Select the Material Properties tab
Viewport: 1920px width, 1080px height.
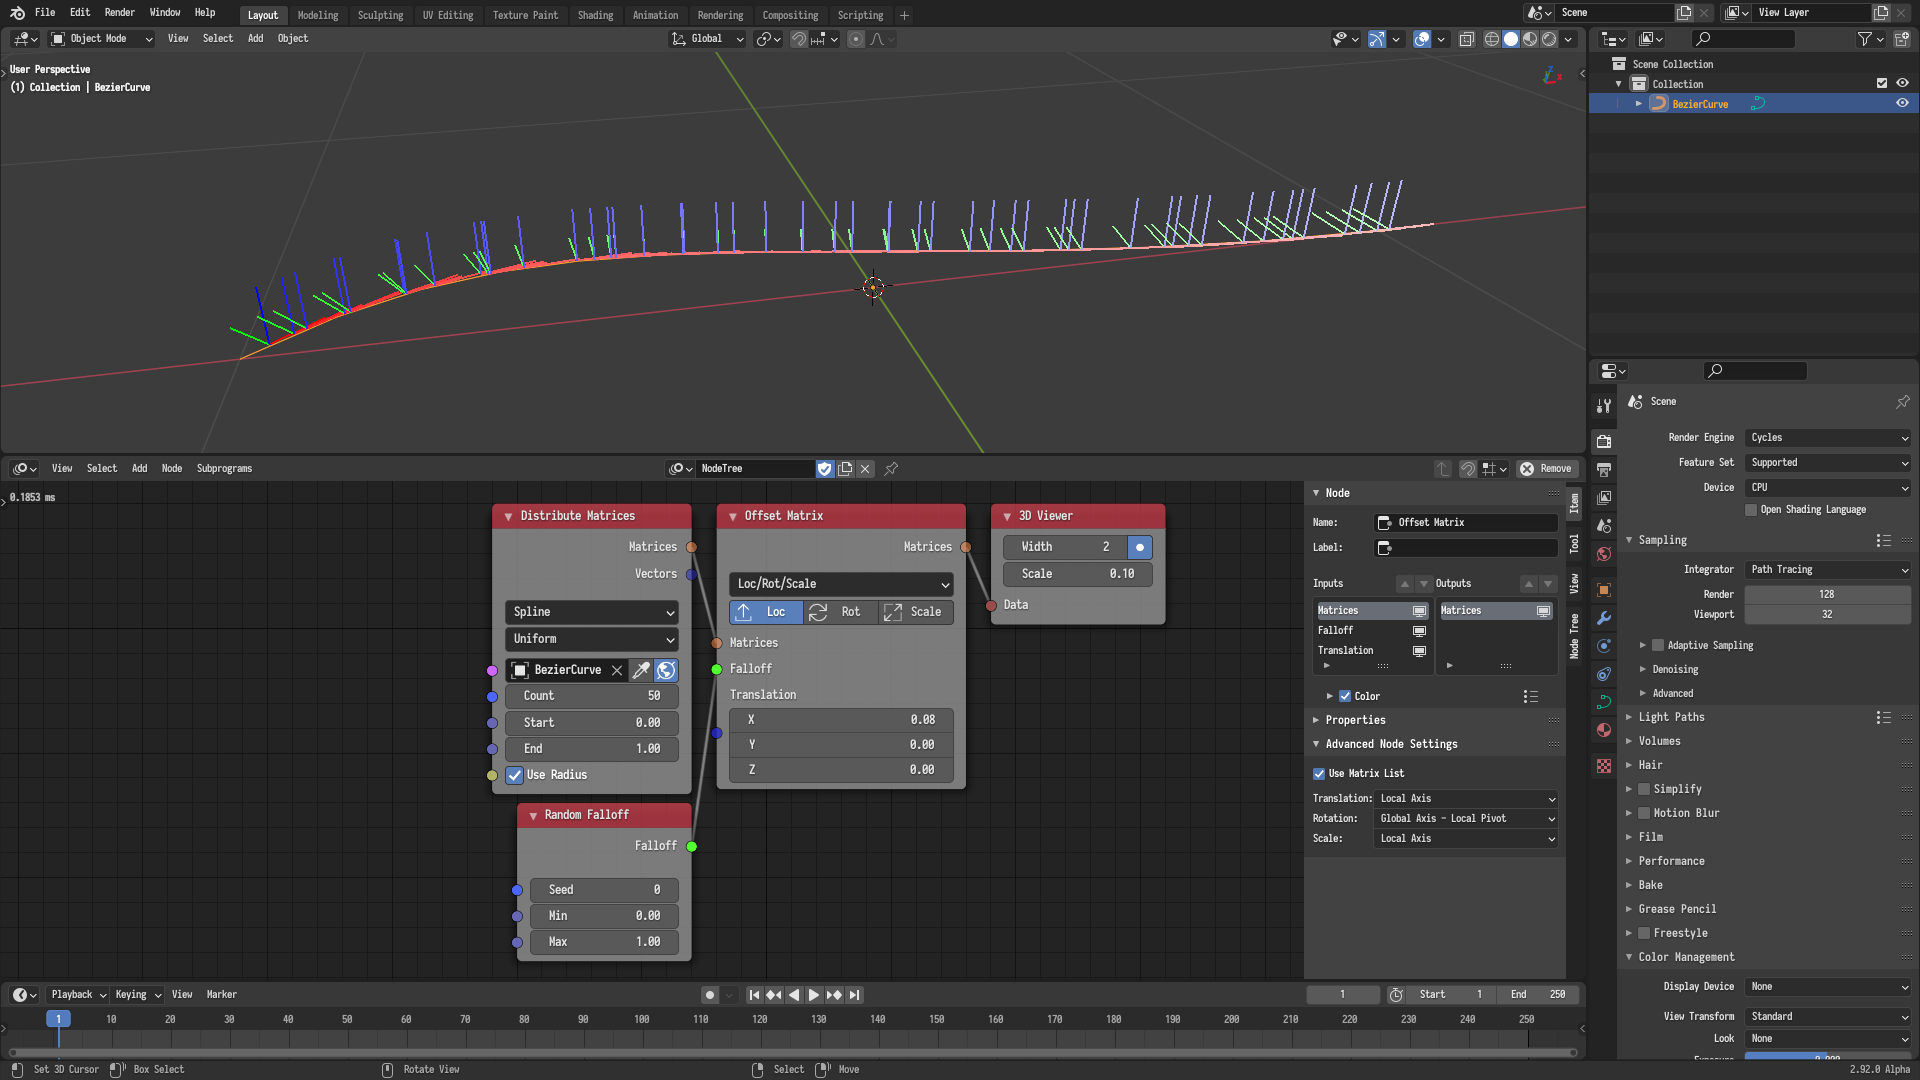click(x=1604, y=730)
